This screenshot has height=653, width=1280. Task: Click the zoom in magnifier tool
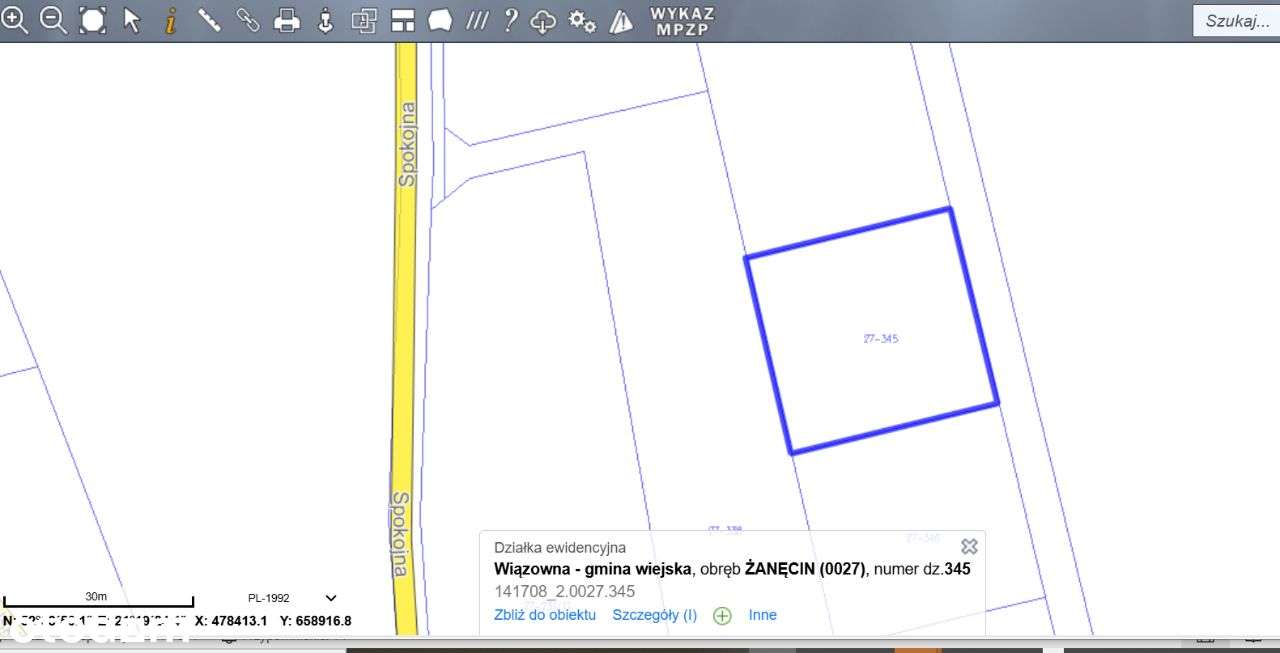(15, 20)
